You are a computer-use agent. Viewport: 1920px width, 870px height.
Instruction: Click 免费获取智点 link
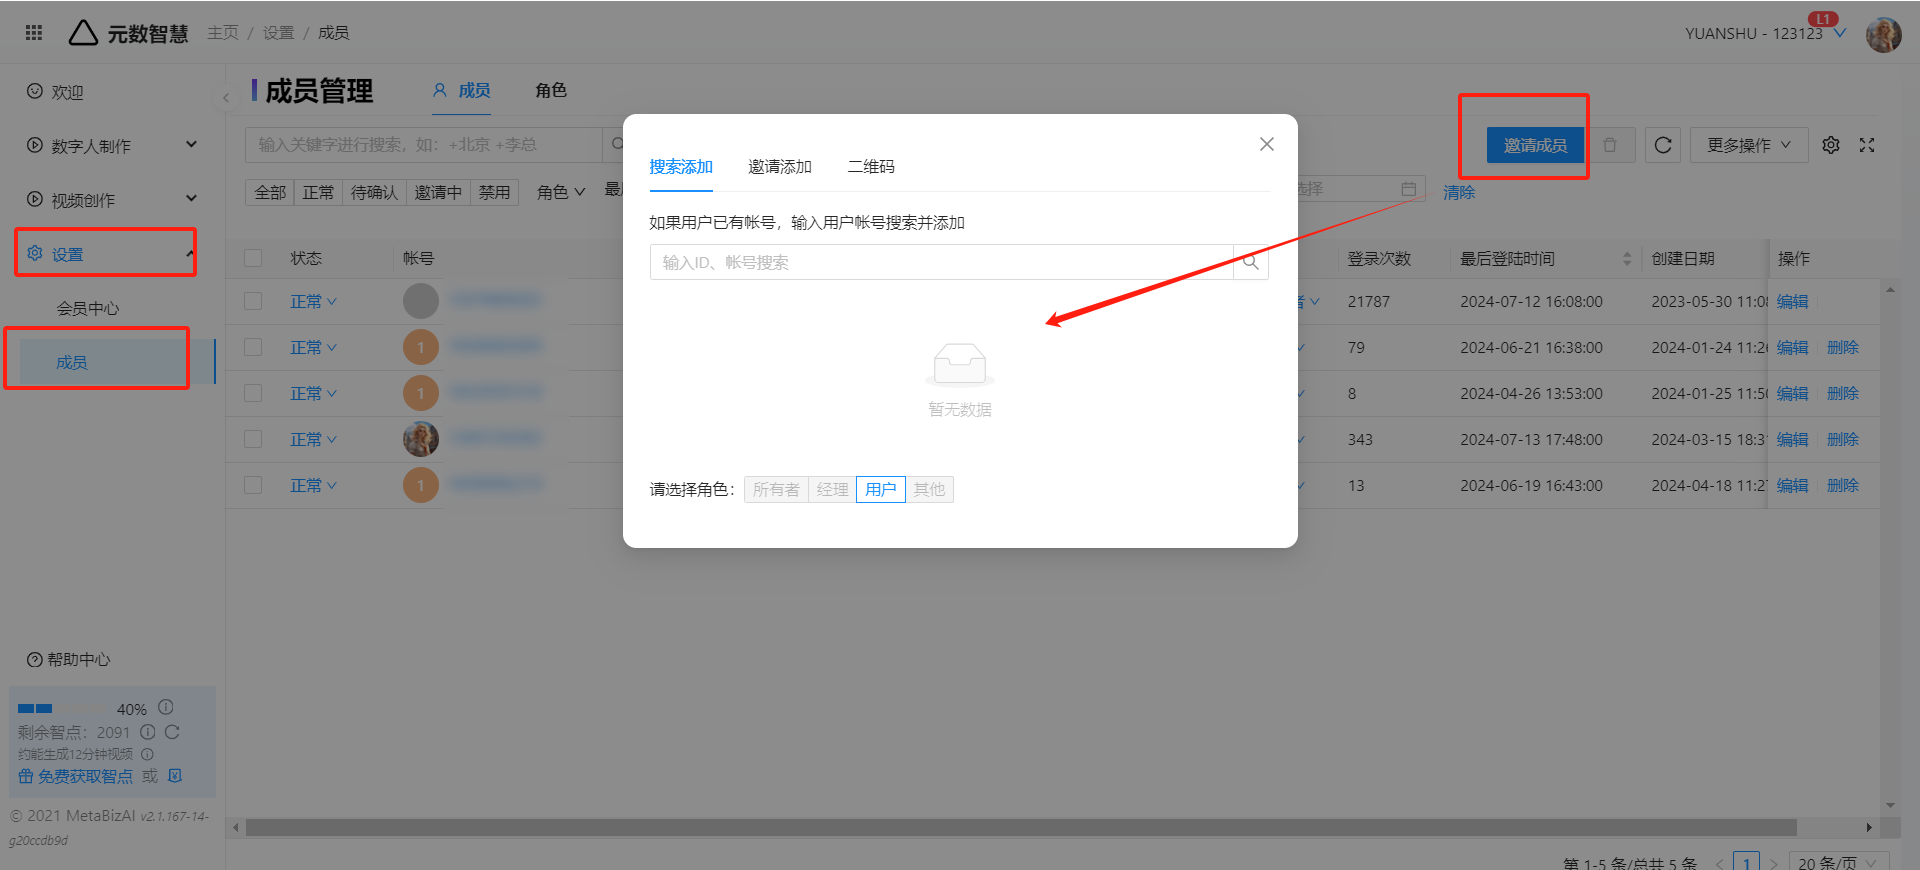point(76,776)
